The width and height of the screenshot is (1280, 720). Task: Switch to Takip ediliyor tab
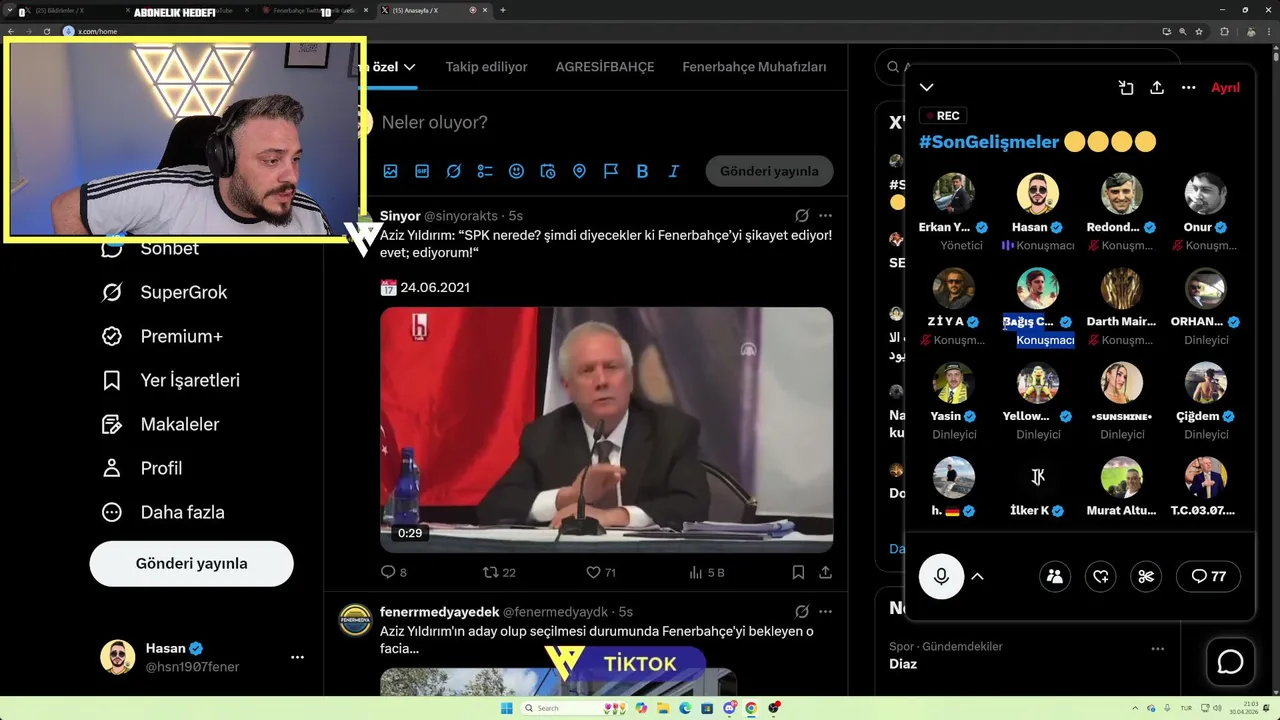[486, 67]
